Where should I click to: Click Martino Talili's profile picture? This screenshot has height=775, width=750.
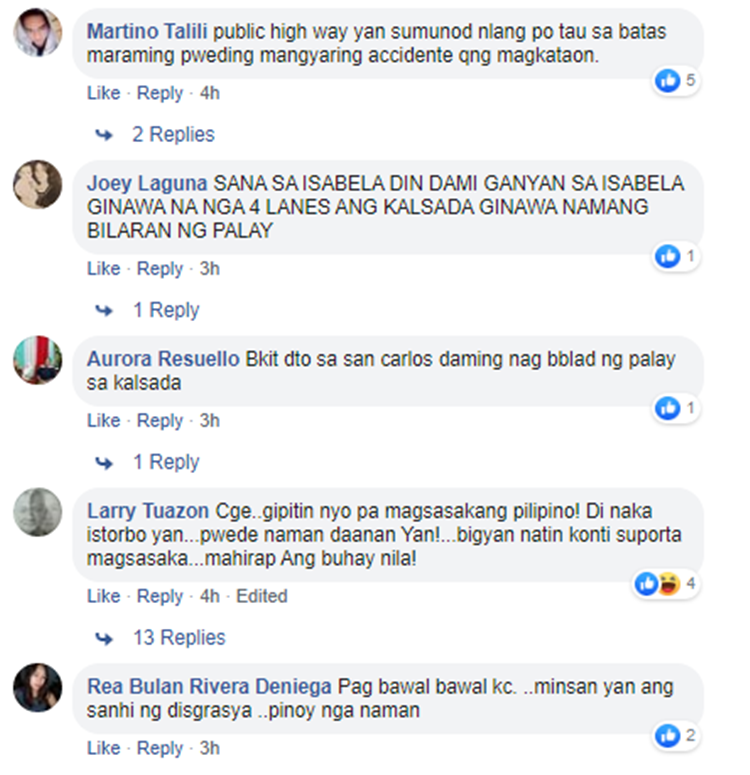(x=38, y=32)
